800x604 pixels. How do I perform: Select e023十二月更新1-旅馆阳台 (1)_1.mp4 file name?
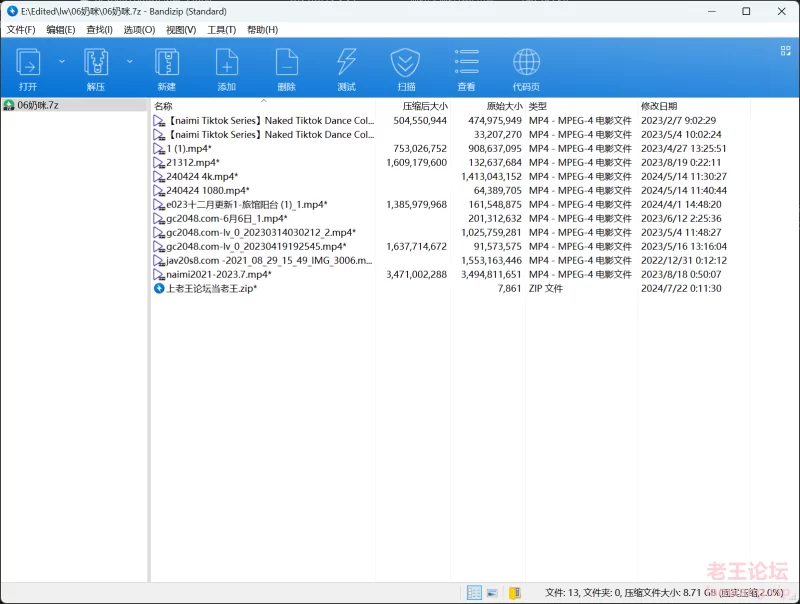pyautogui.click(x=247, y=205)
